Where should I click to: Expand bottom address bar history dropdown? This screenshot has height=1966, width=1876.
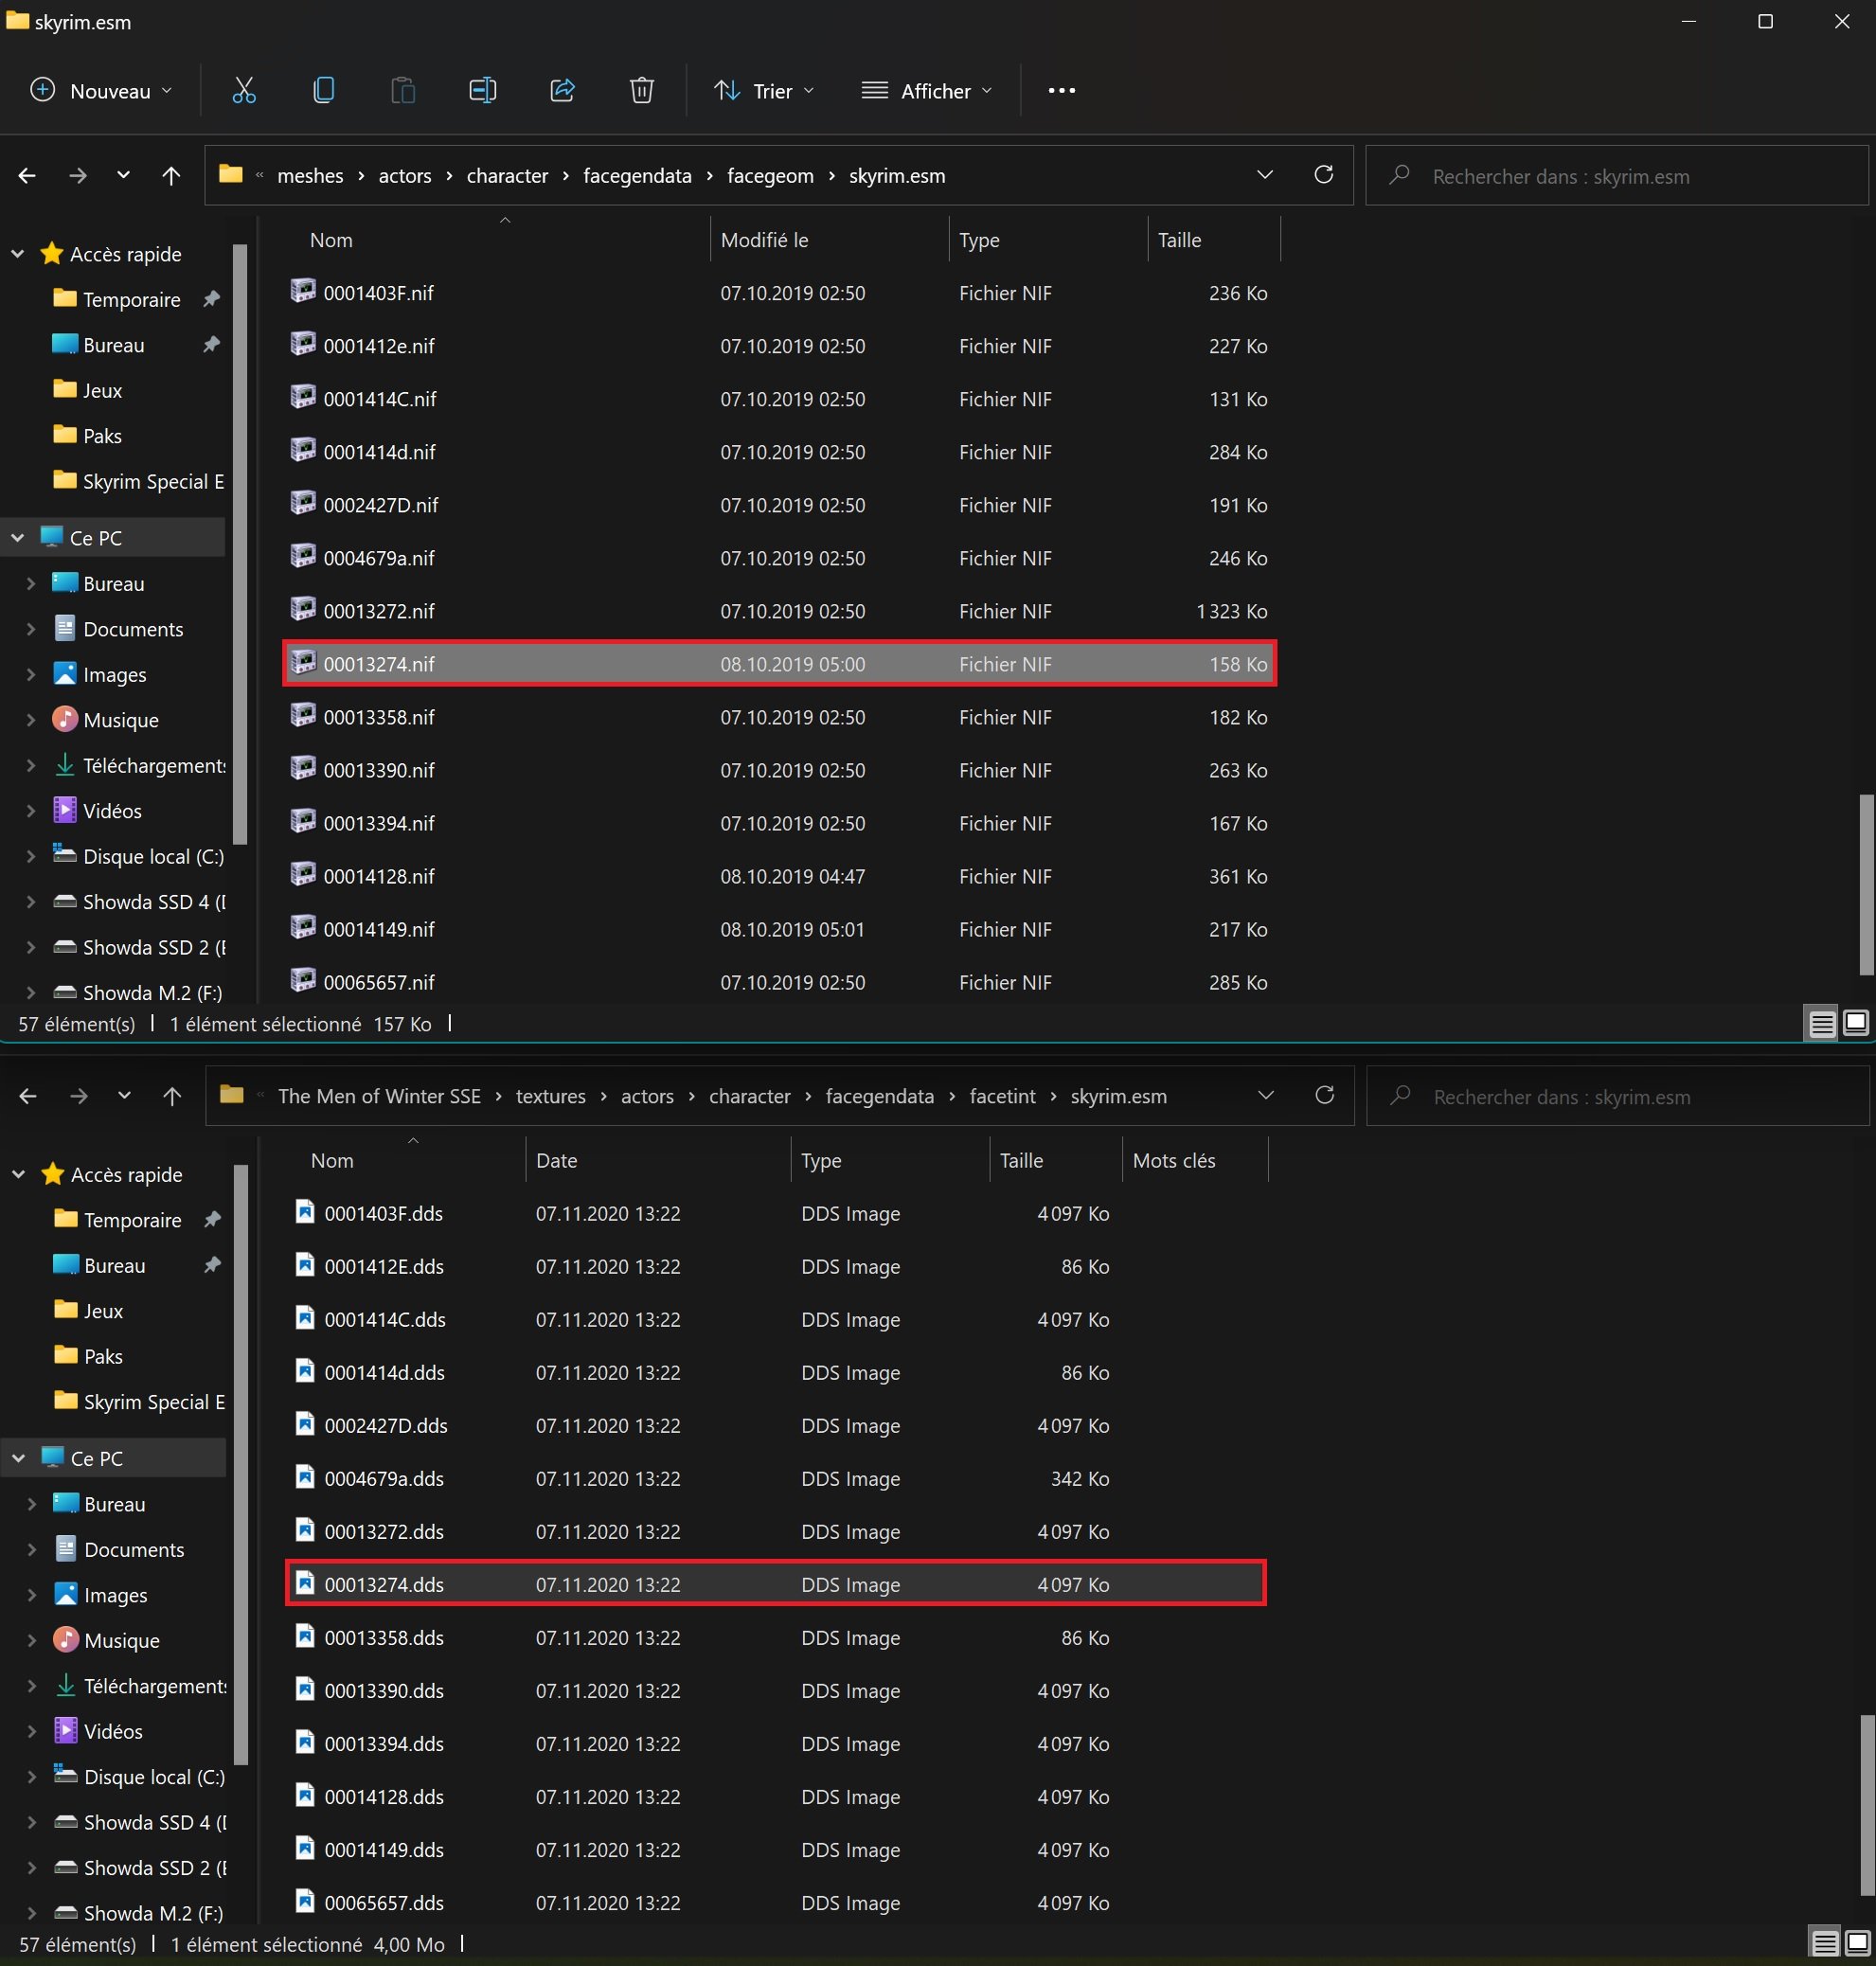(x=1266, y=1095)
